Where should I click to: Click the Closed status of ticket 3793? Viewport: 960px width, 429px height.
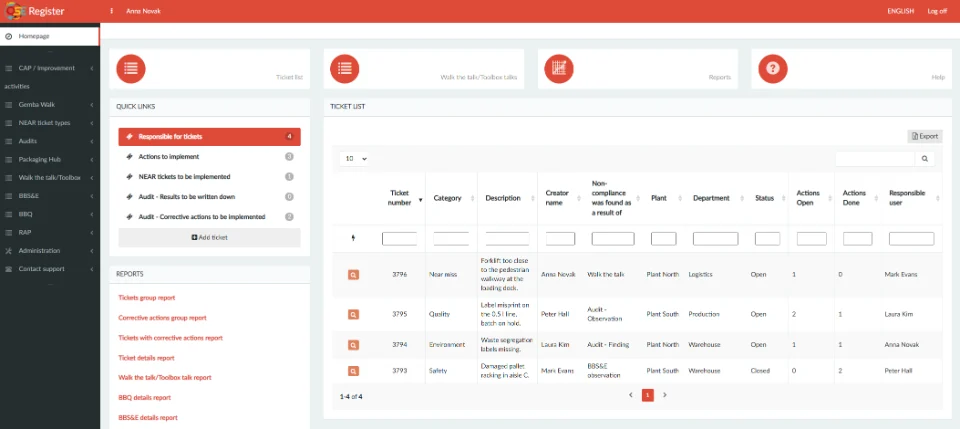point(760,371)
